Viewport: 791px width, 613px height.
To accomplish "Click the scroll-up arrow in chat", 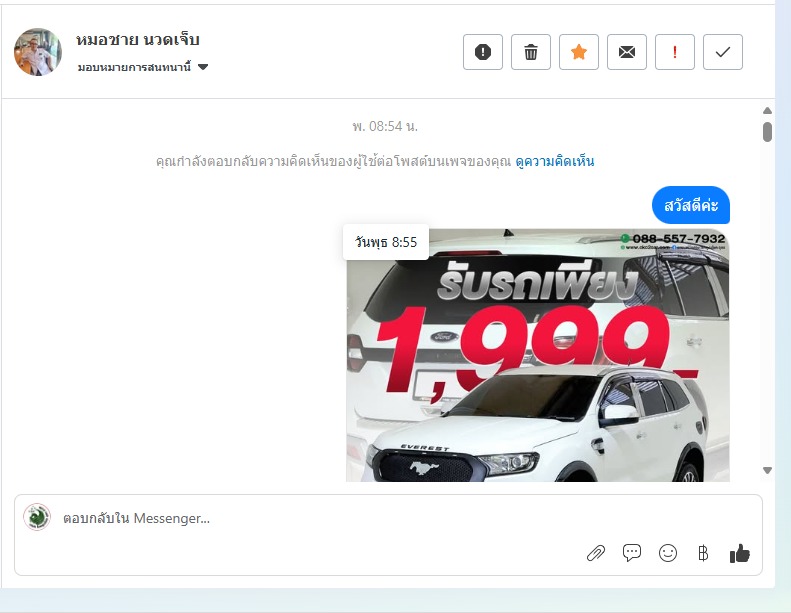I will [767, 111].
